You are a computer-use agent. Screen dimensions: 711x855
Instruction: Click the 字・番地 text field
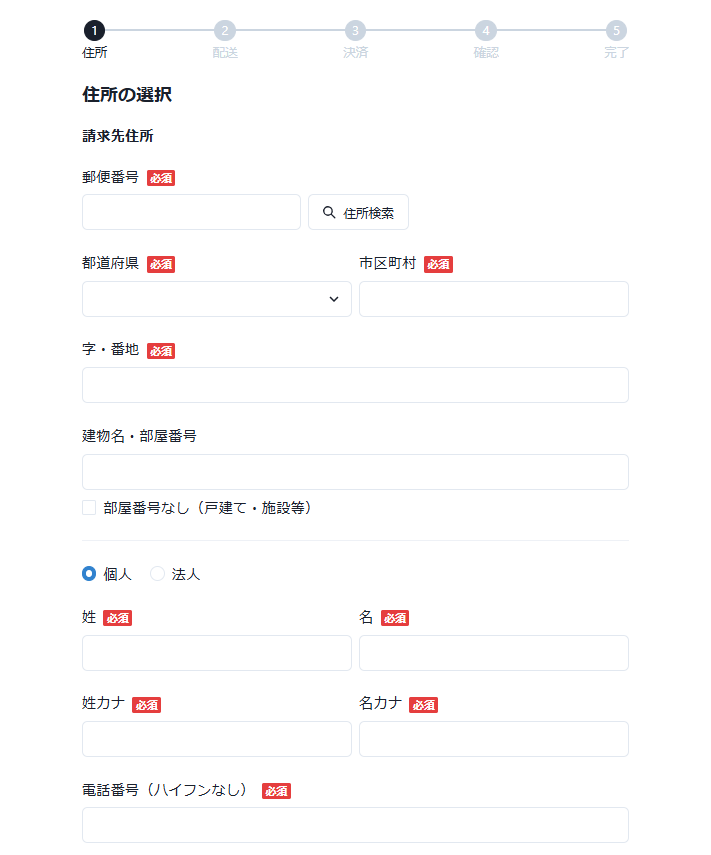355,385
